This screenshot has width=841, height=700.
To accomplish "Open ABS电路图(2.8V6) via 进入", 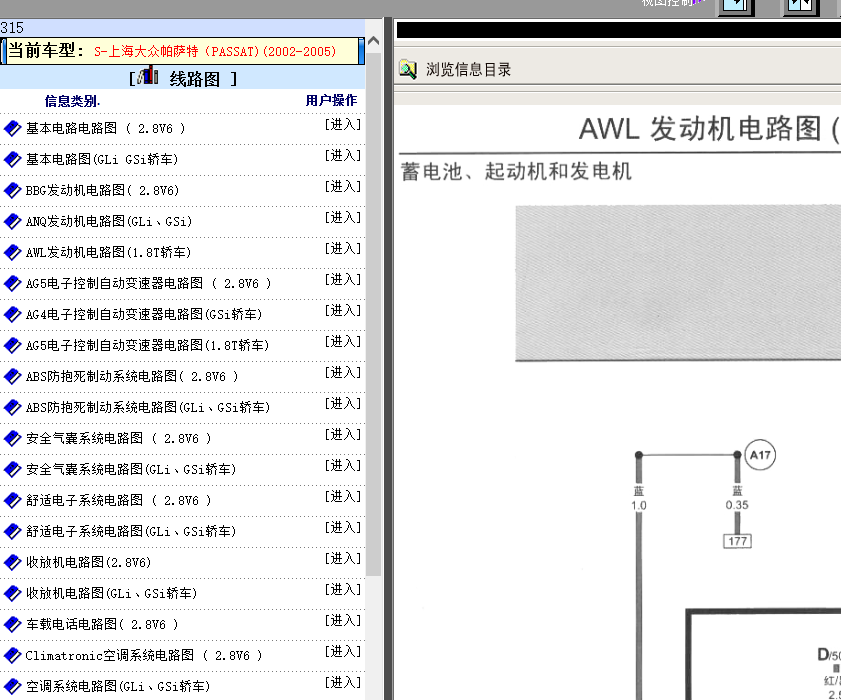I will pyautogui.click(x=343, y=373).
